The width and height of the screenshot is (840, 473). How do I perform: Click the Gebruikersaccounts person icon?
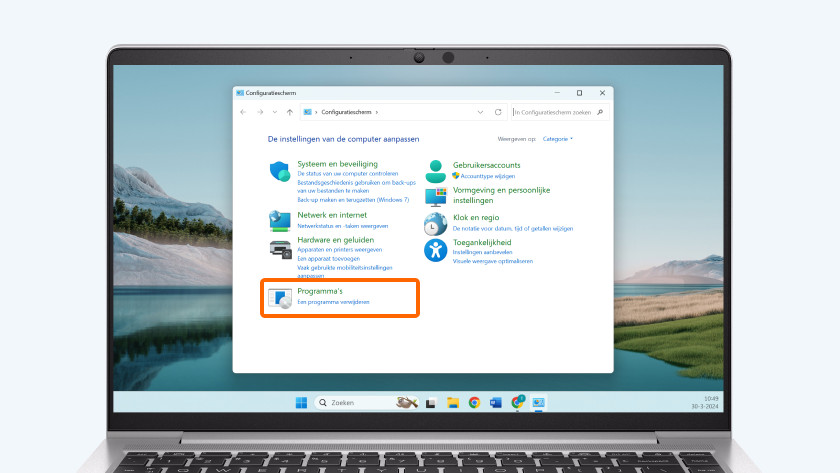(x=436, y=171)
